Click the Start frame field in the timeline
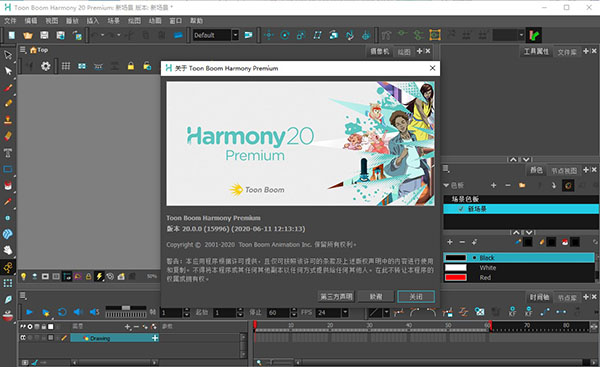Screen dimensions: 600x367 pos(225,313)
